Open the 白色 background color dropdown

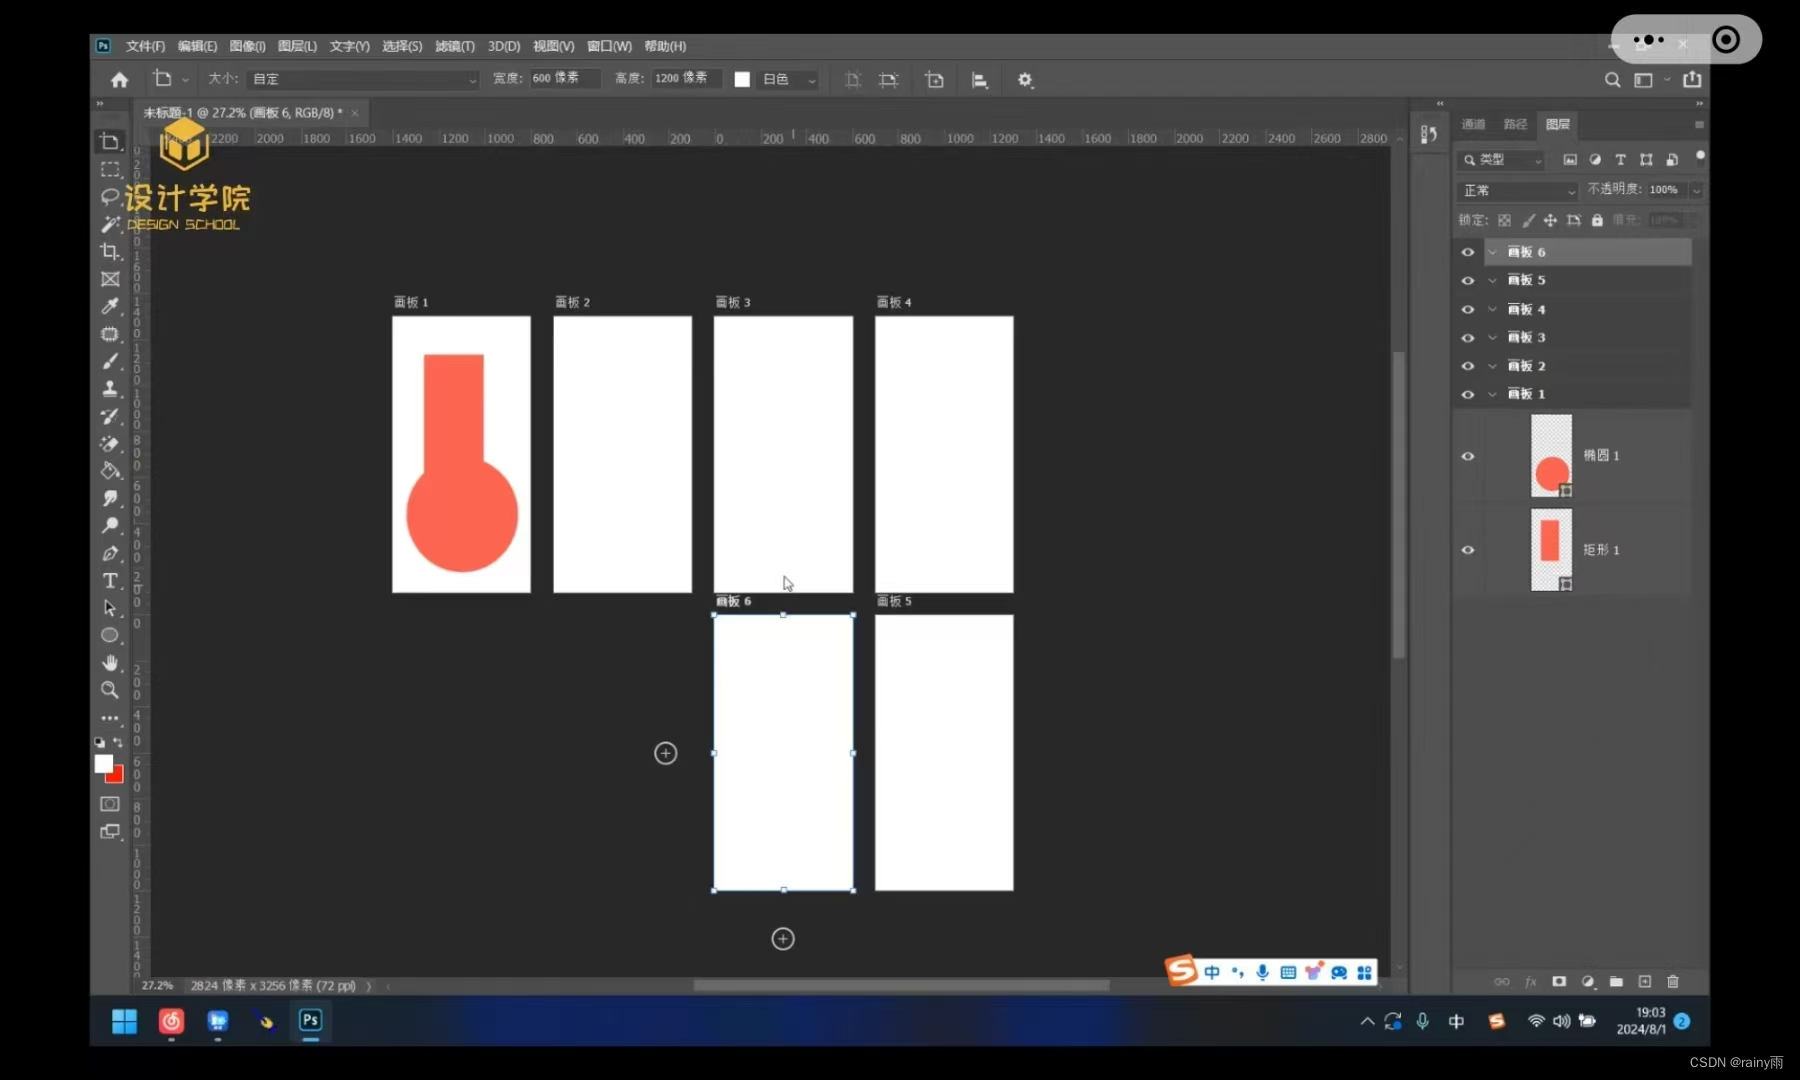pos(790,79)
